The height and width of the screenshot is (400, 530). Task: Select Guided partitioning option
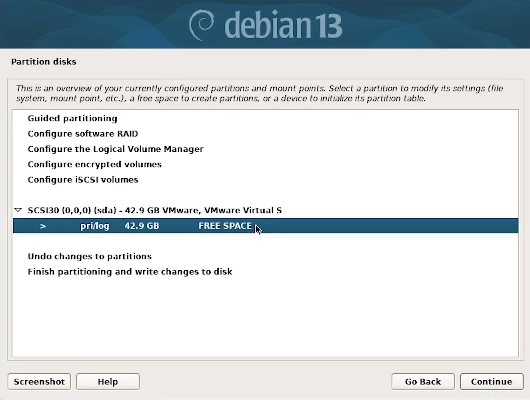[x=72, y=118]
